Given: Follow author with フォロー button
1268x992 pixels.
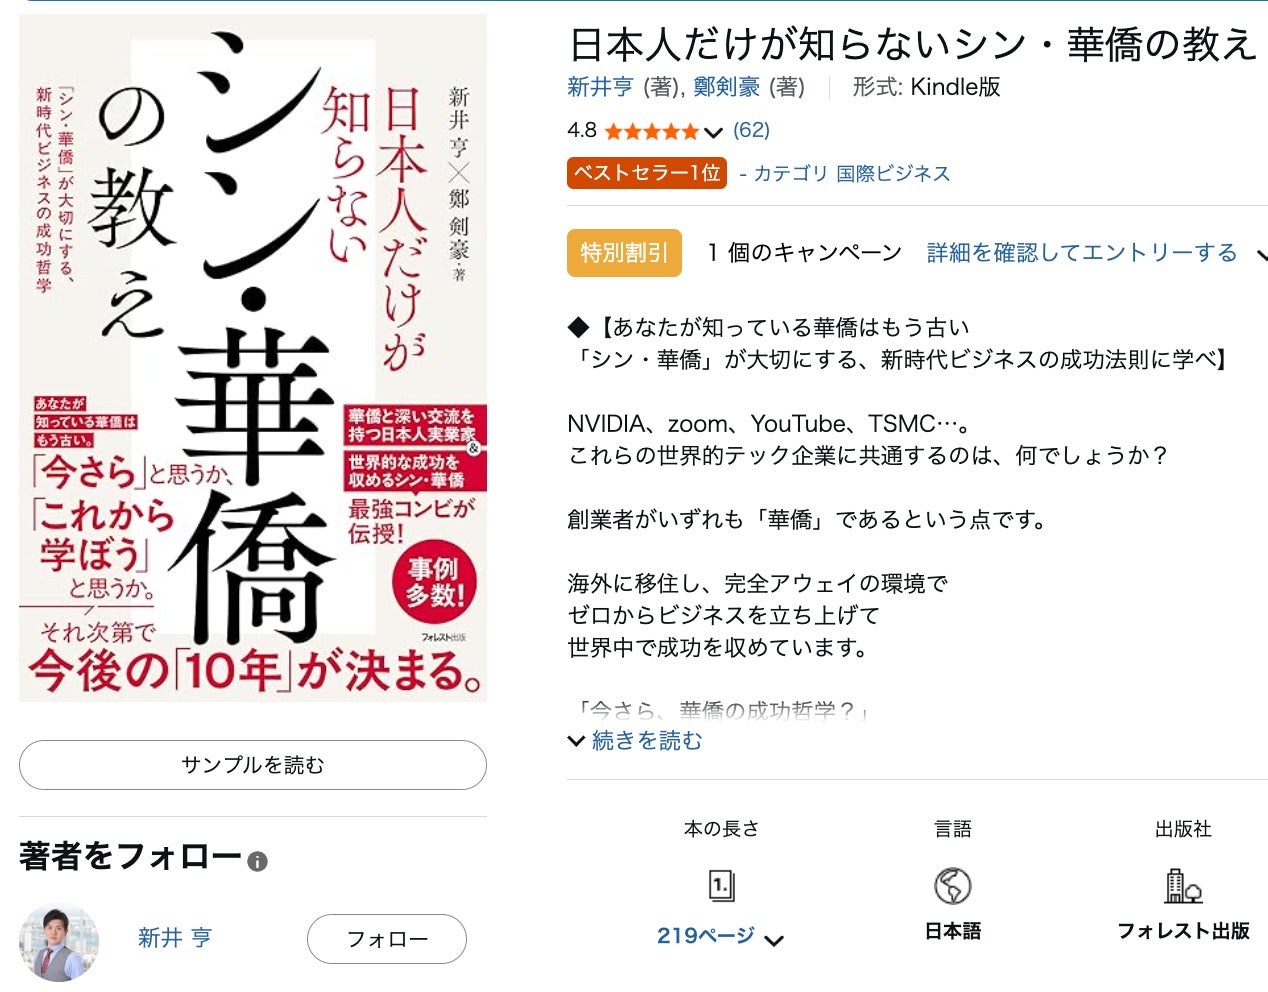Looking at the screenshot, I should (x=387, y=939).
